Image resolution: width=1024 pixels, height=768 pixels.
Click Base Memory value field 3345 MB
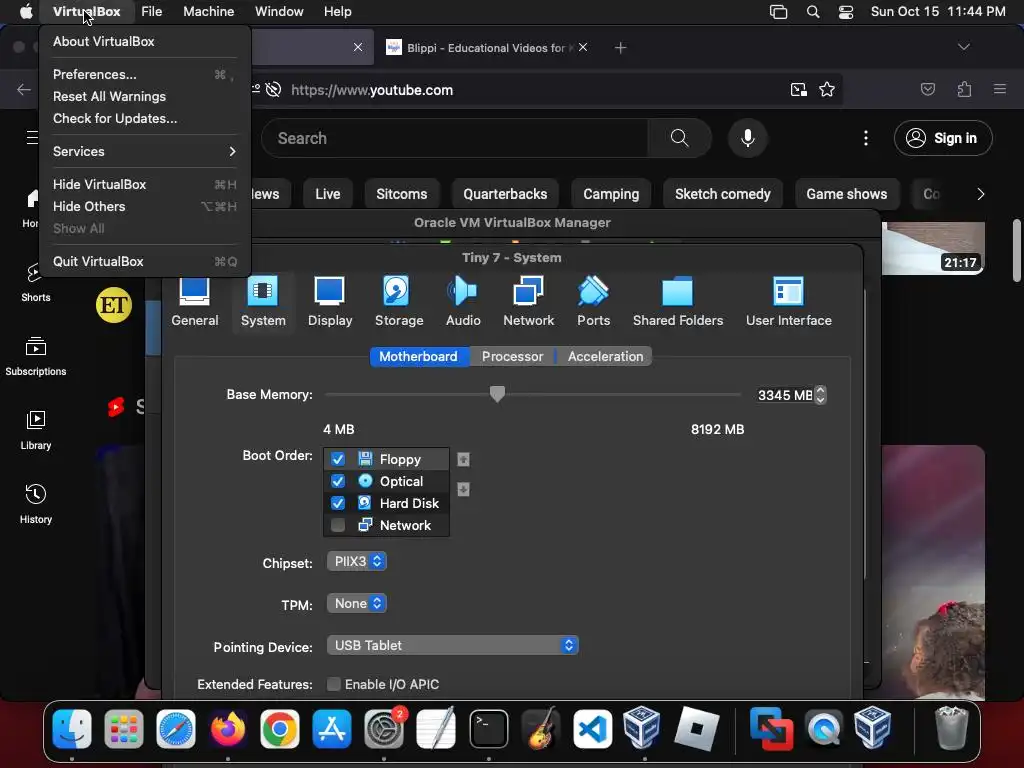[785, 394]
